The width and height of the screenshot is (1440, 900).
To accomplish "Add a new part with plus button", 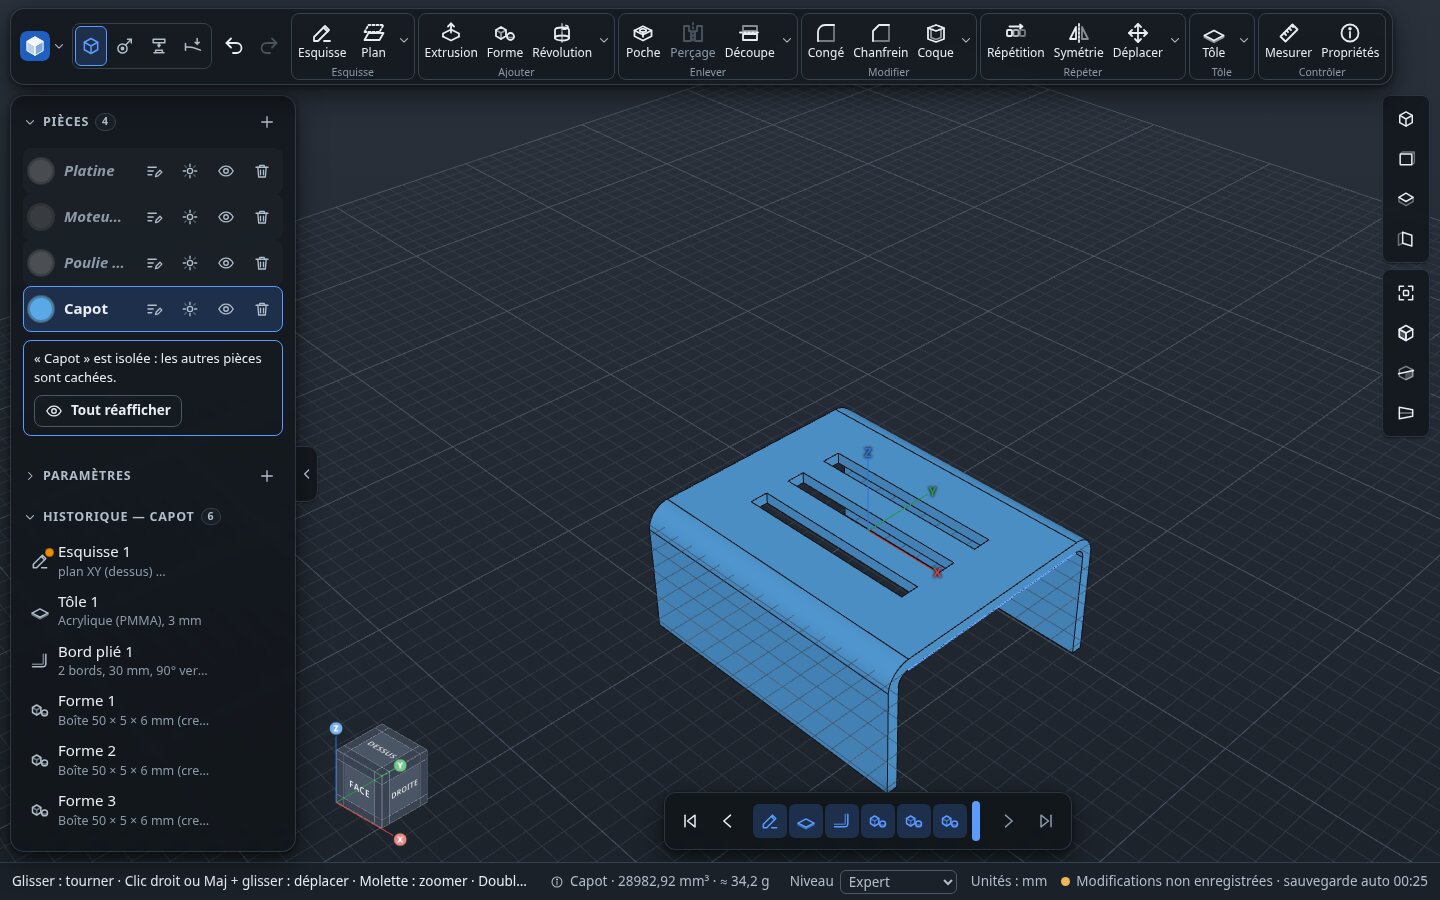I will pyautogui.click(x=267, y=122).
